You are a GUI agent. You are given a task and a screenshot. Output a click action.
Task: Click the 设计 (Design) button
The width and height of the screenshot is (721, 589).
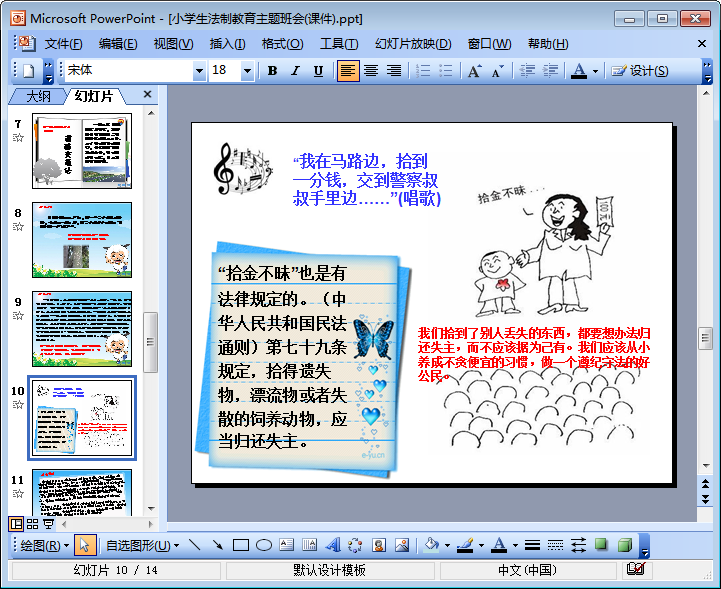tap(640, 71)
